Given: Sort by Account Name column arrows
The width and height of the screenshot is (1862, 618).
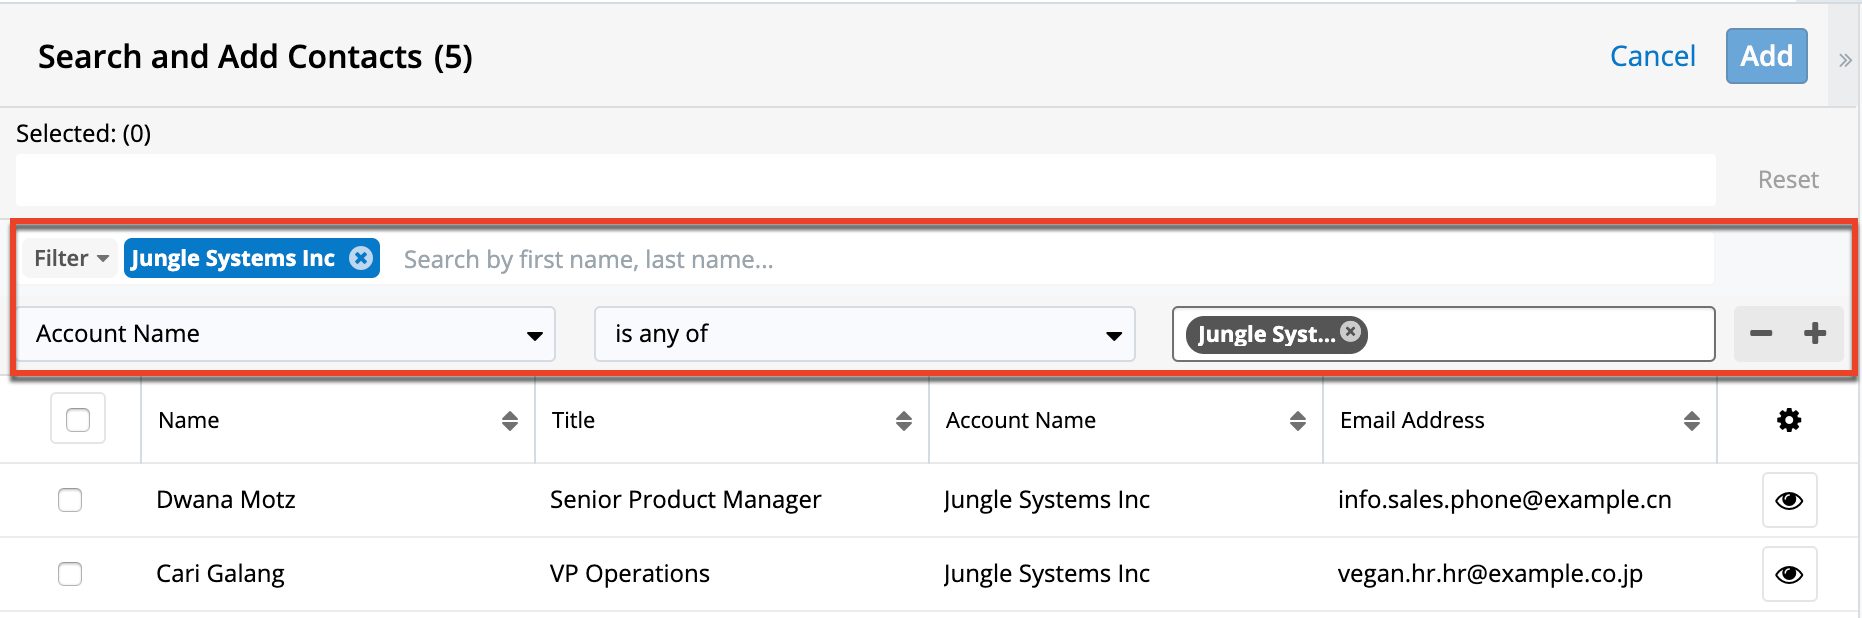Looking at the screenshot, I should pyautogui.click(x=1298, y=421).
